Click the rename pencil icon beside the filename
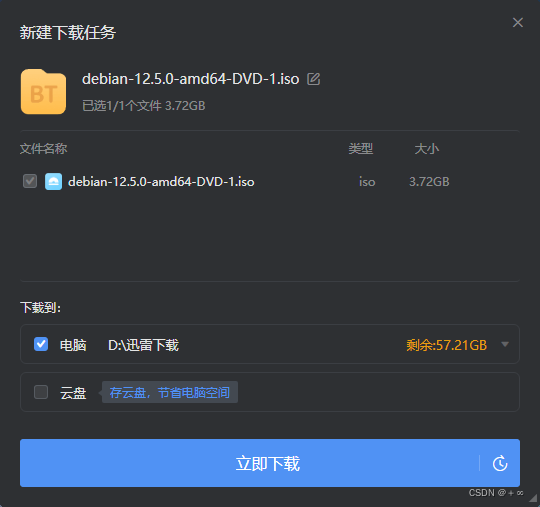Image resolution: width=540 pixels, height=507 pixels. pyautogui.click(x=313, y=79)
